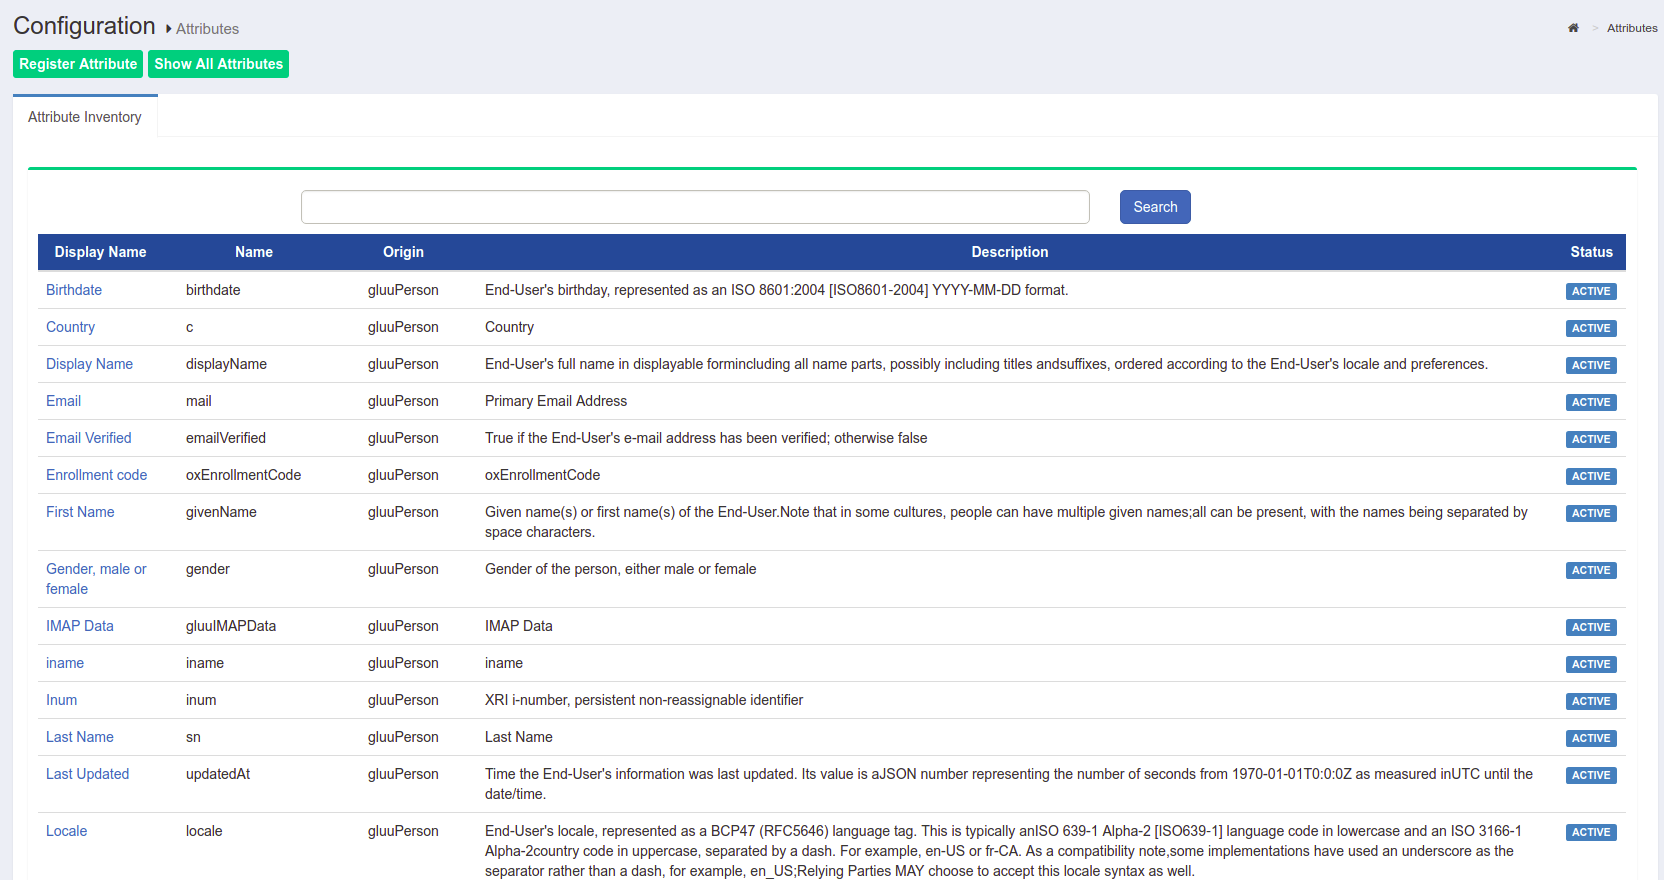Open the Locale attribute link

pos(66,831)
